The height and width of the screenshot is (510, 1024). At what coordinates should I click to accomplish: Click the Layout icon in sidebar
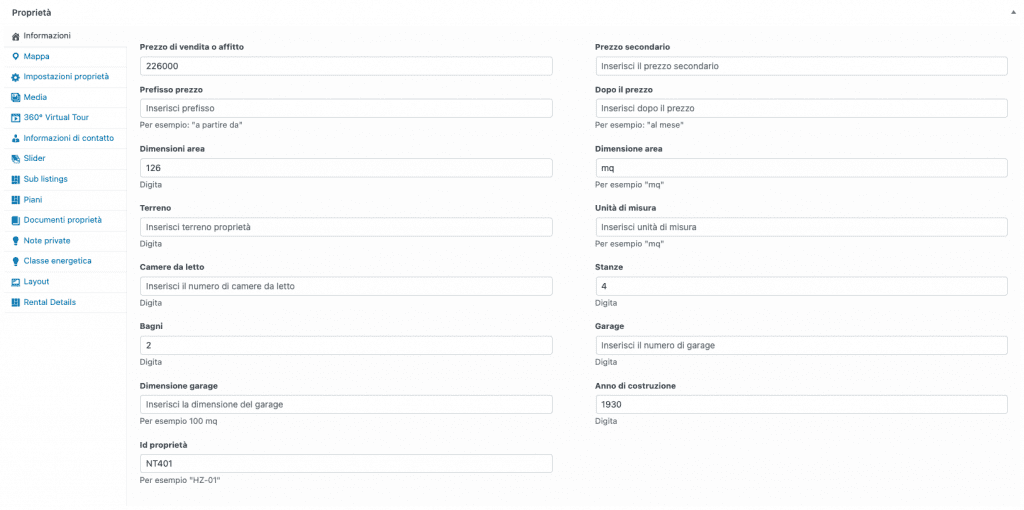pos(16,282)
